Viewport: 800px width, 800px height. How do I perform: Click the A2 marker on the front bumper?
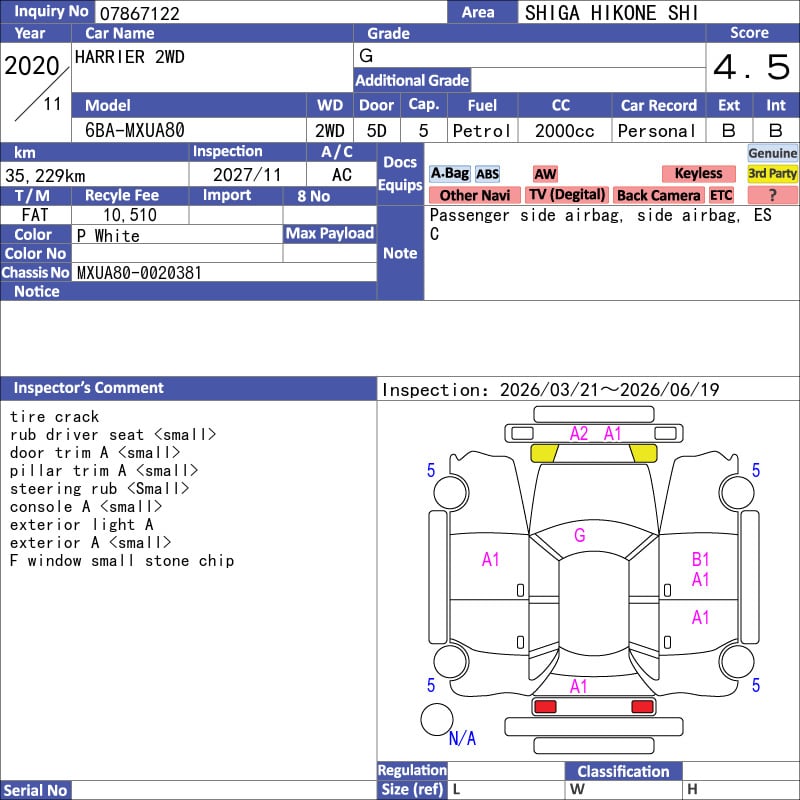point(579,434)
